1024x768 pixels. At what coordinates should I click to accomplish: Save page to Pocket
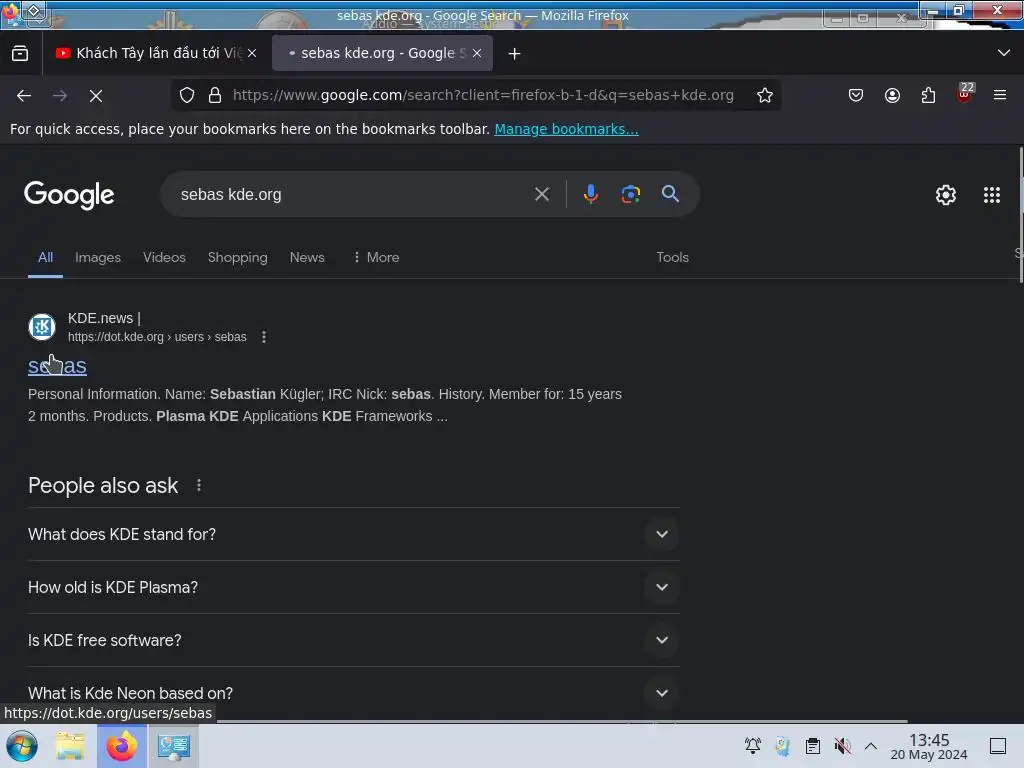tap(856, 95)
